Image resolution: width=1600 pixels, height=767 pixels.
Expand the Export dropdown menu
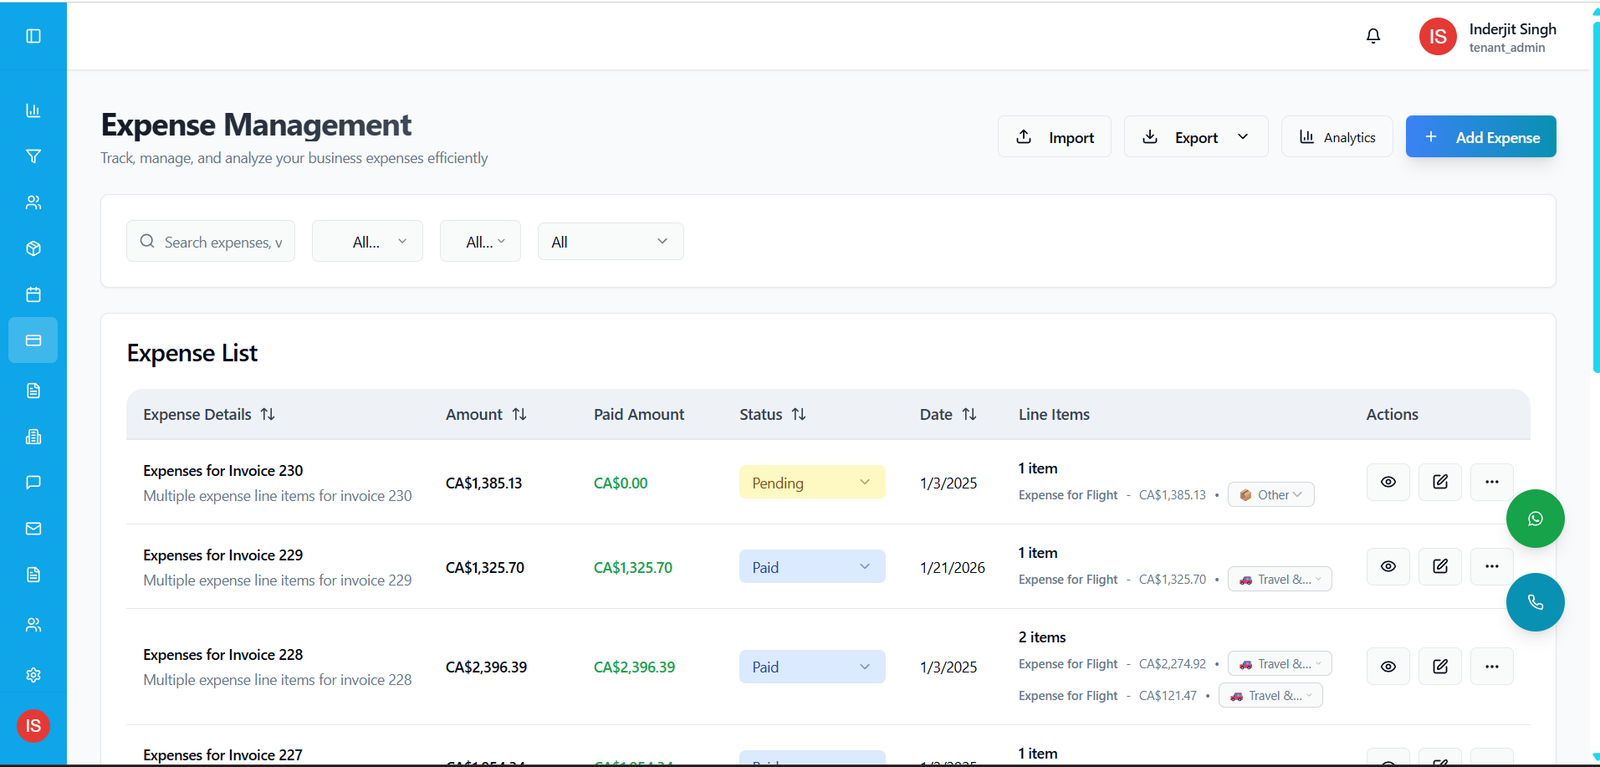click(1196, 137)
